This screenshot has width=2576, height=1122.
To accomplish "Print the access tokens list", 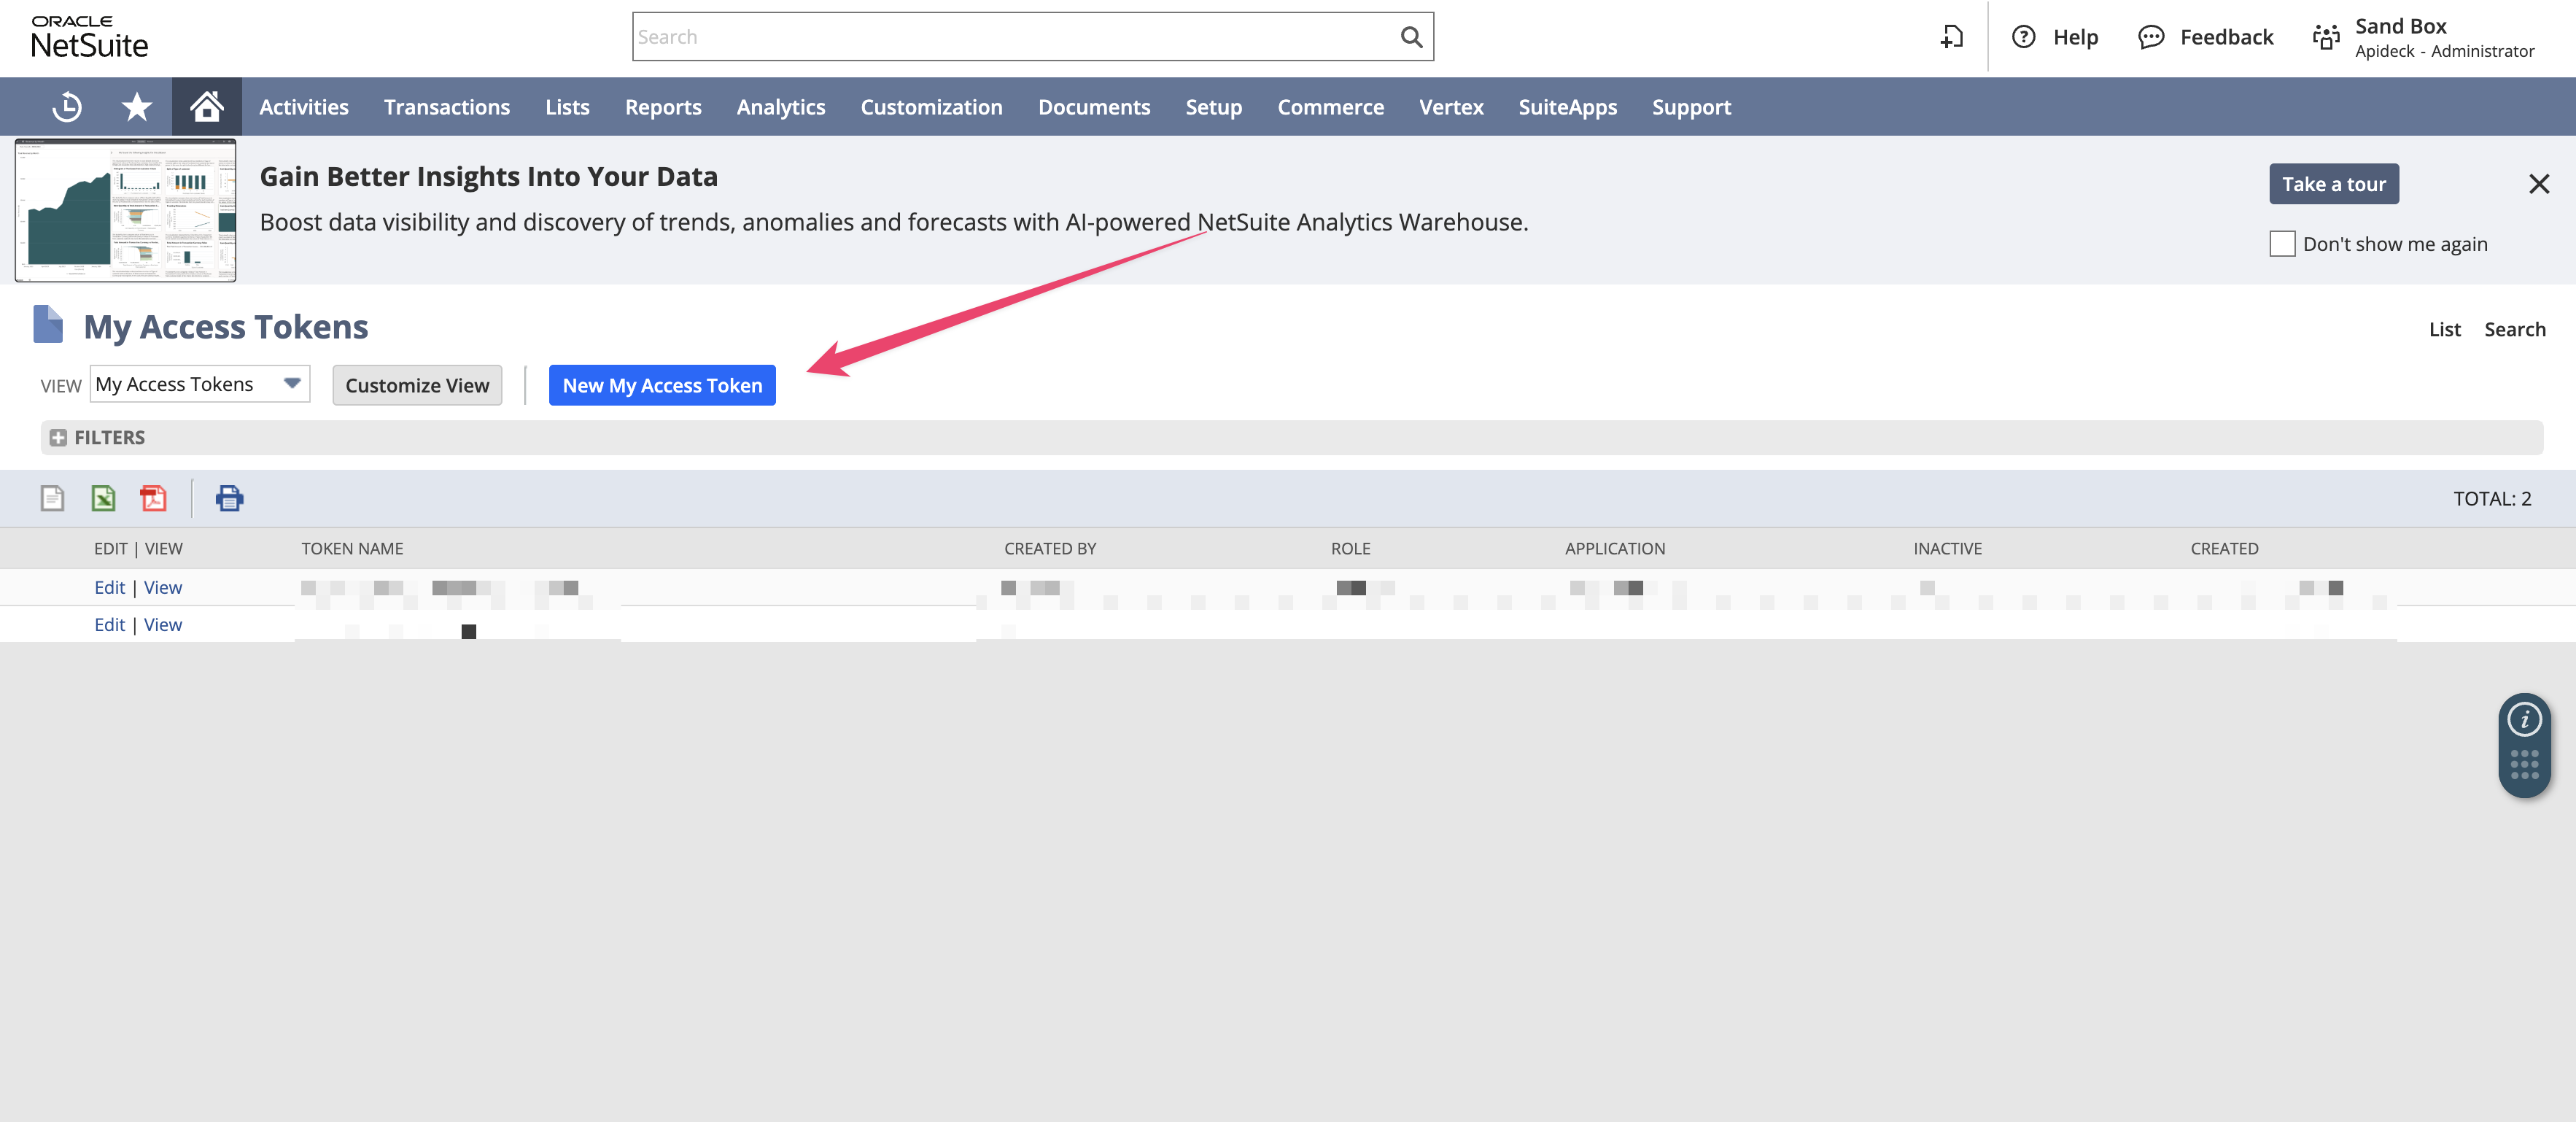I will (229, 498).
